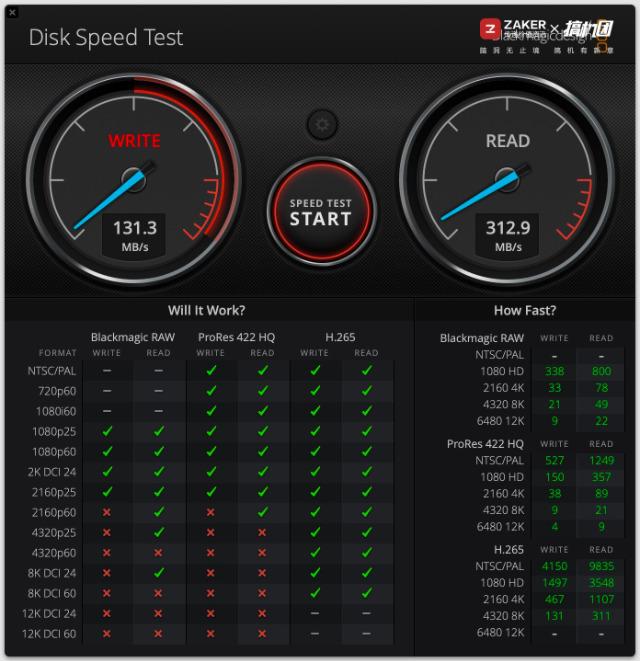Click the red cross for 4320p25 ProRes read
The image size is (640, 661).
(x=262, y=532)
